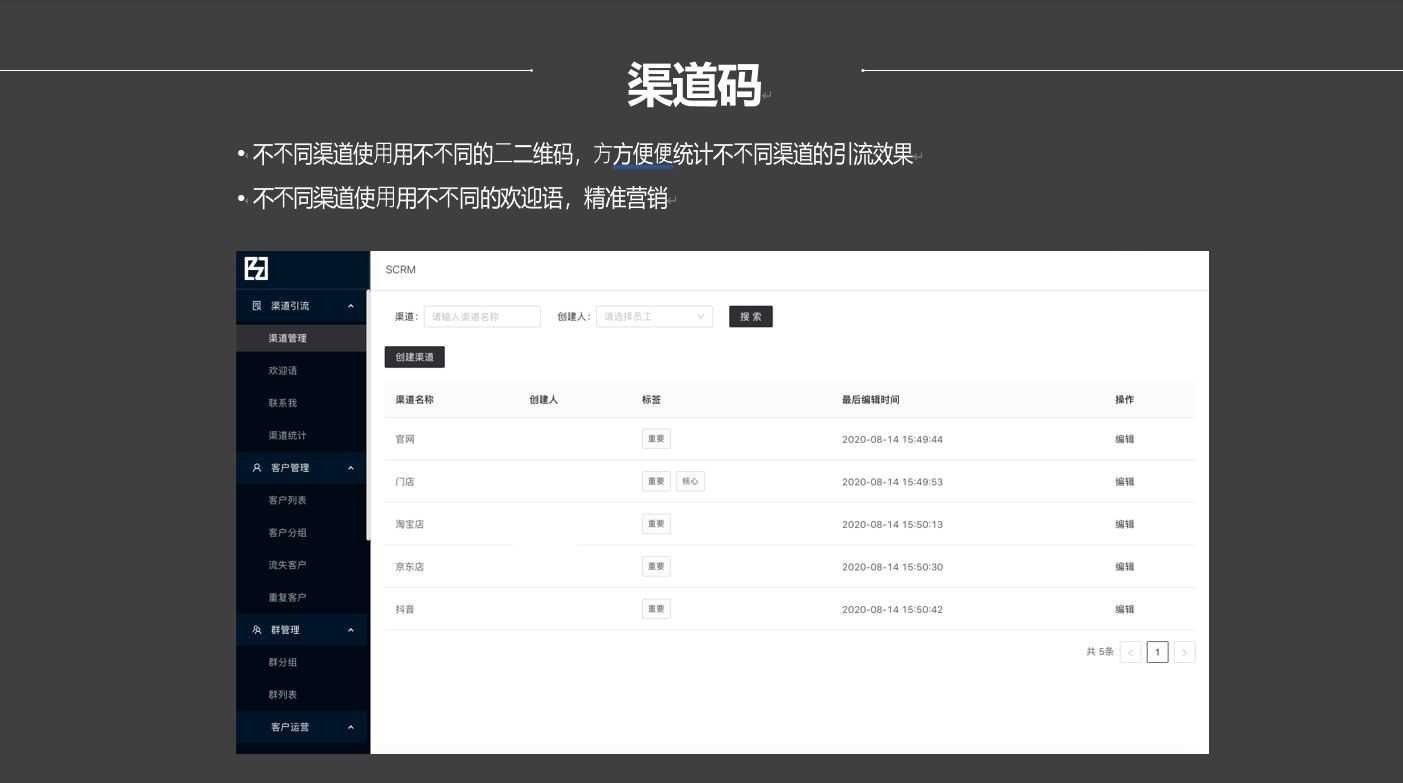This screenshot has height=783, width=1403.
Task: Collapse the 客户运营 menu chevron
Action: 350,727
